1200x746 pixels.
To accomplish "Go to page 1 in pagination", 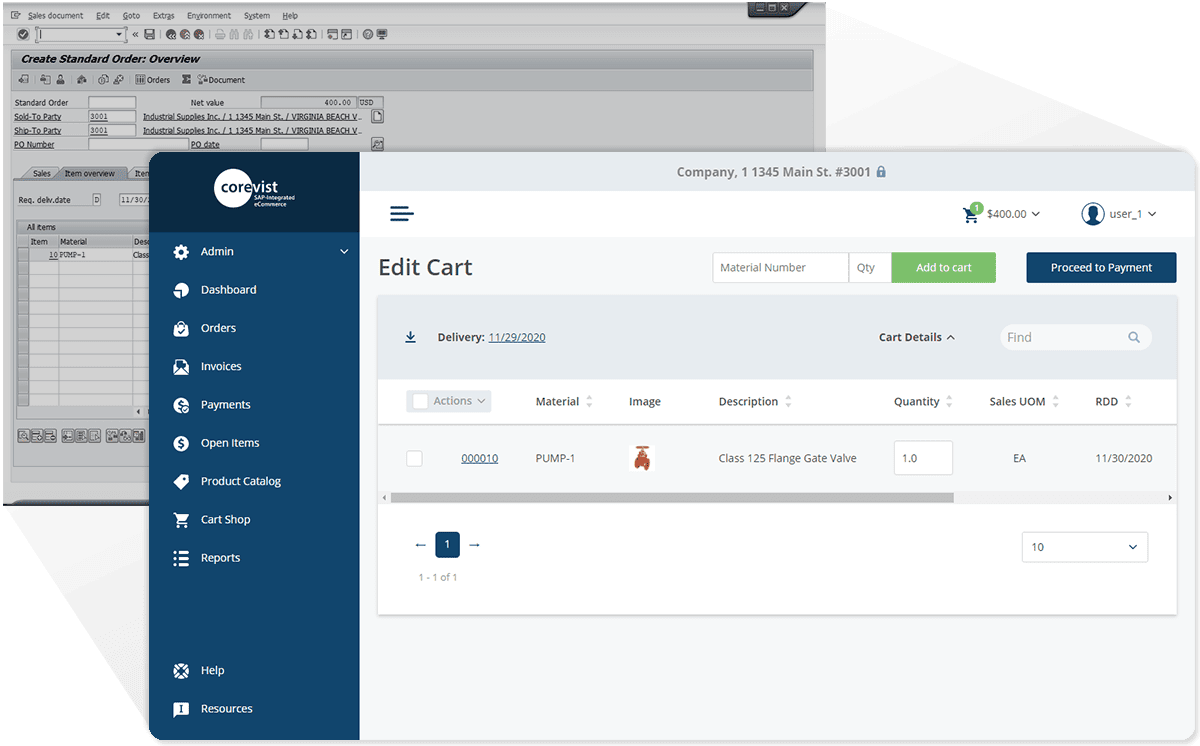I will pyautogui.click(x=447, y=545).
